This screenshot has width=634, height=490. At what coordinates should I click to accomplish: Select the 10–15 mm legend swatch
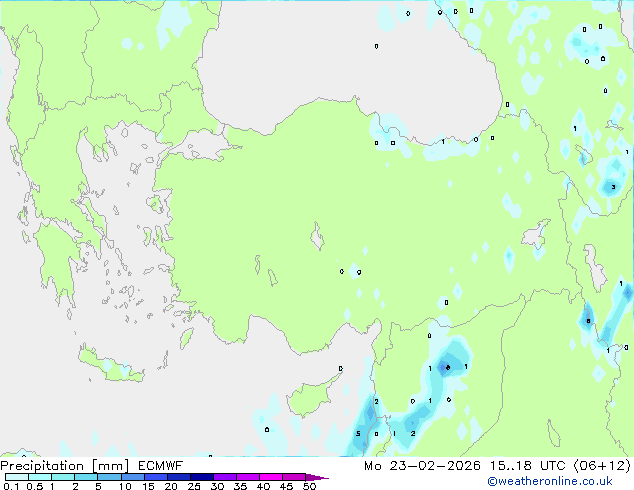tap(132, 477)
